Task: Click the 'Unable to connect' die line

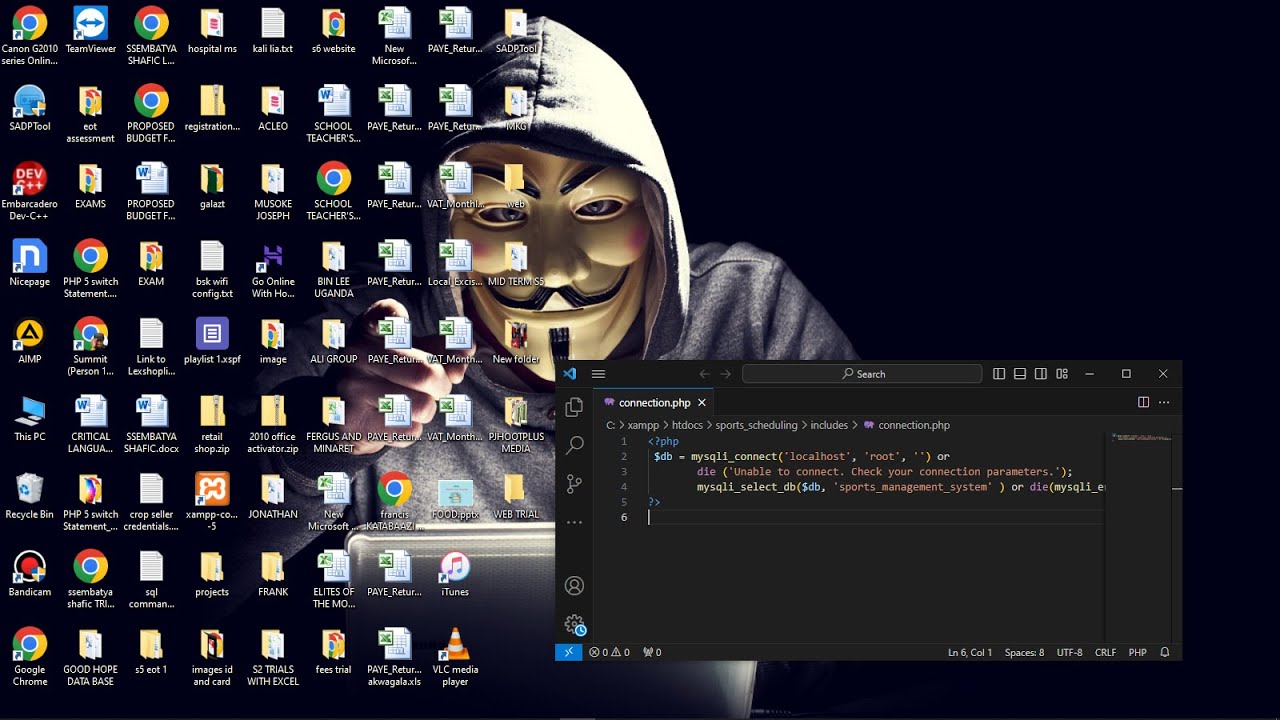Action: coord(885,471)
